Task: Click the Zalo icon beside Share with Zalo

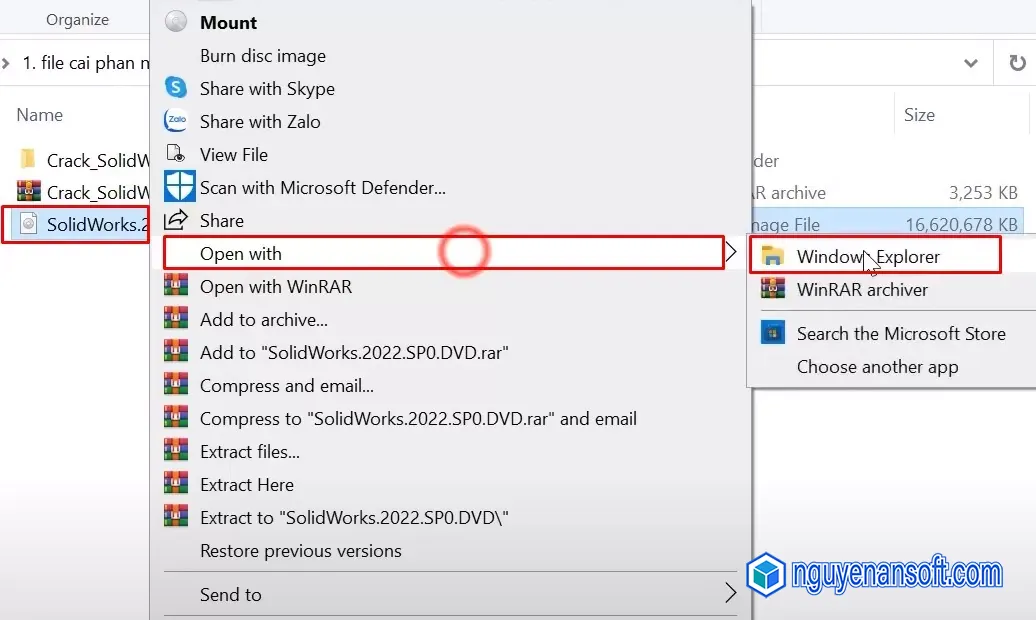Action: [x=176, y=121]
